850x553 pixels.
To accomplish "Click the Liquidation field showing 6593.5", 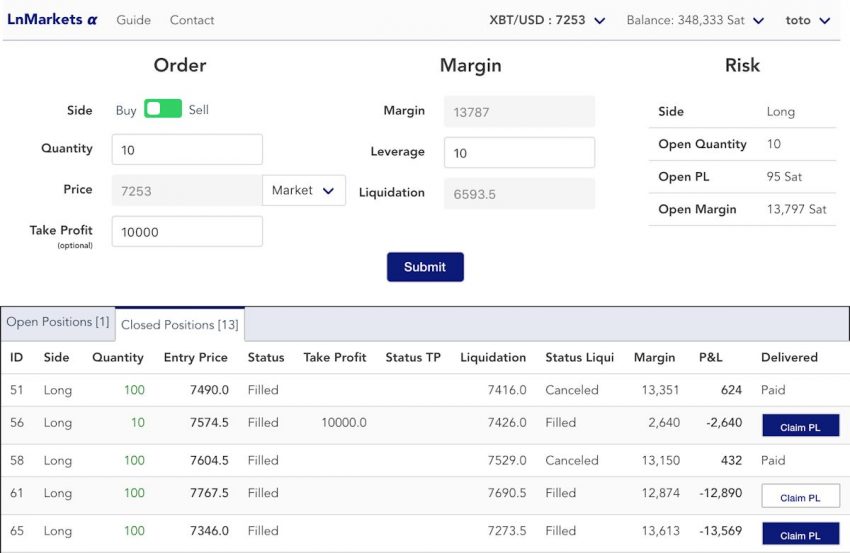I will click(519, 194).
